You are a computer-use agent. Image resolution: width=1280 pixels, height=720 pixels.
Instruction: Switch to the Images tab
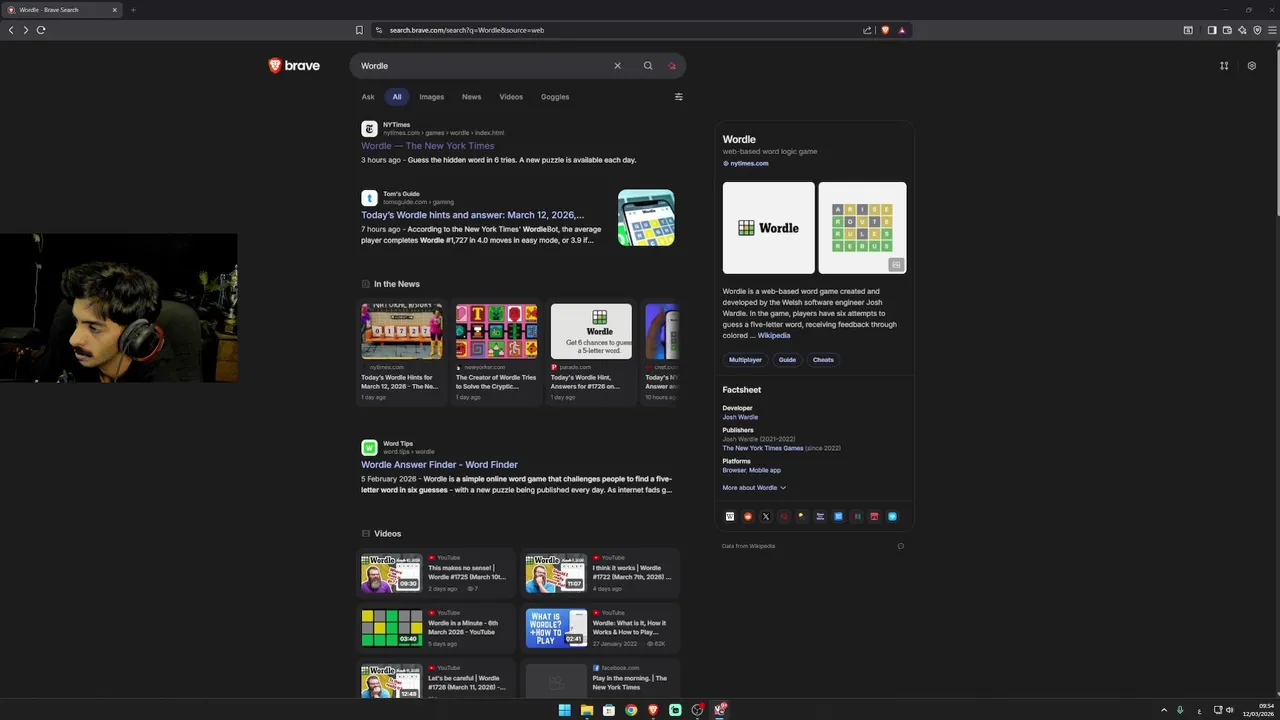click(x=432, y=97)
